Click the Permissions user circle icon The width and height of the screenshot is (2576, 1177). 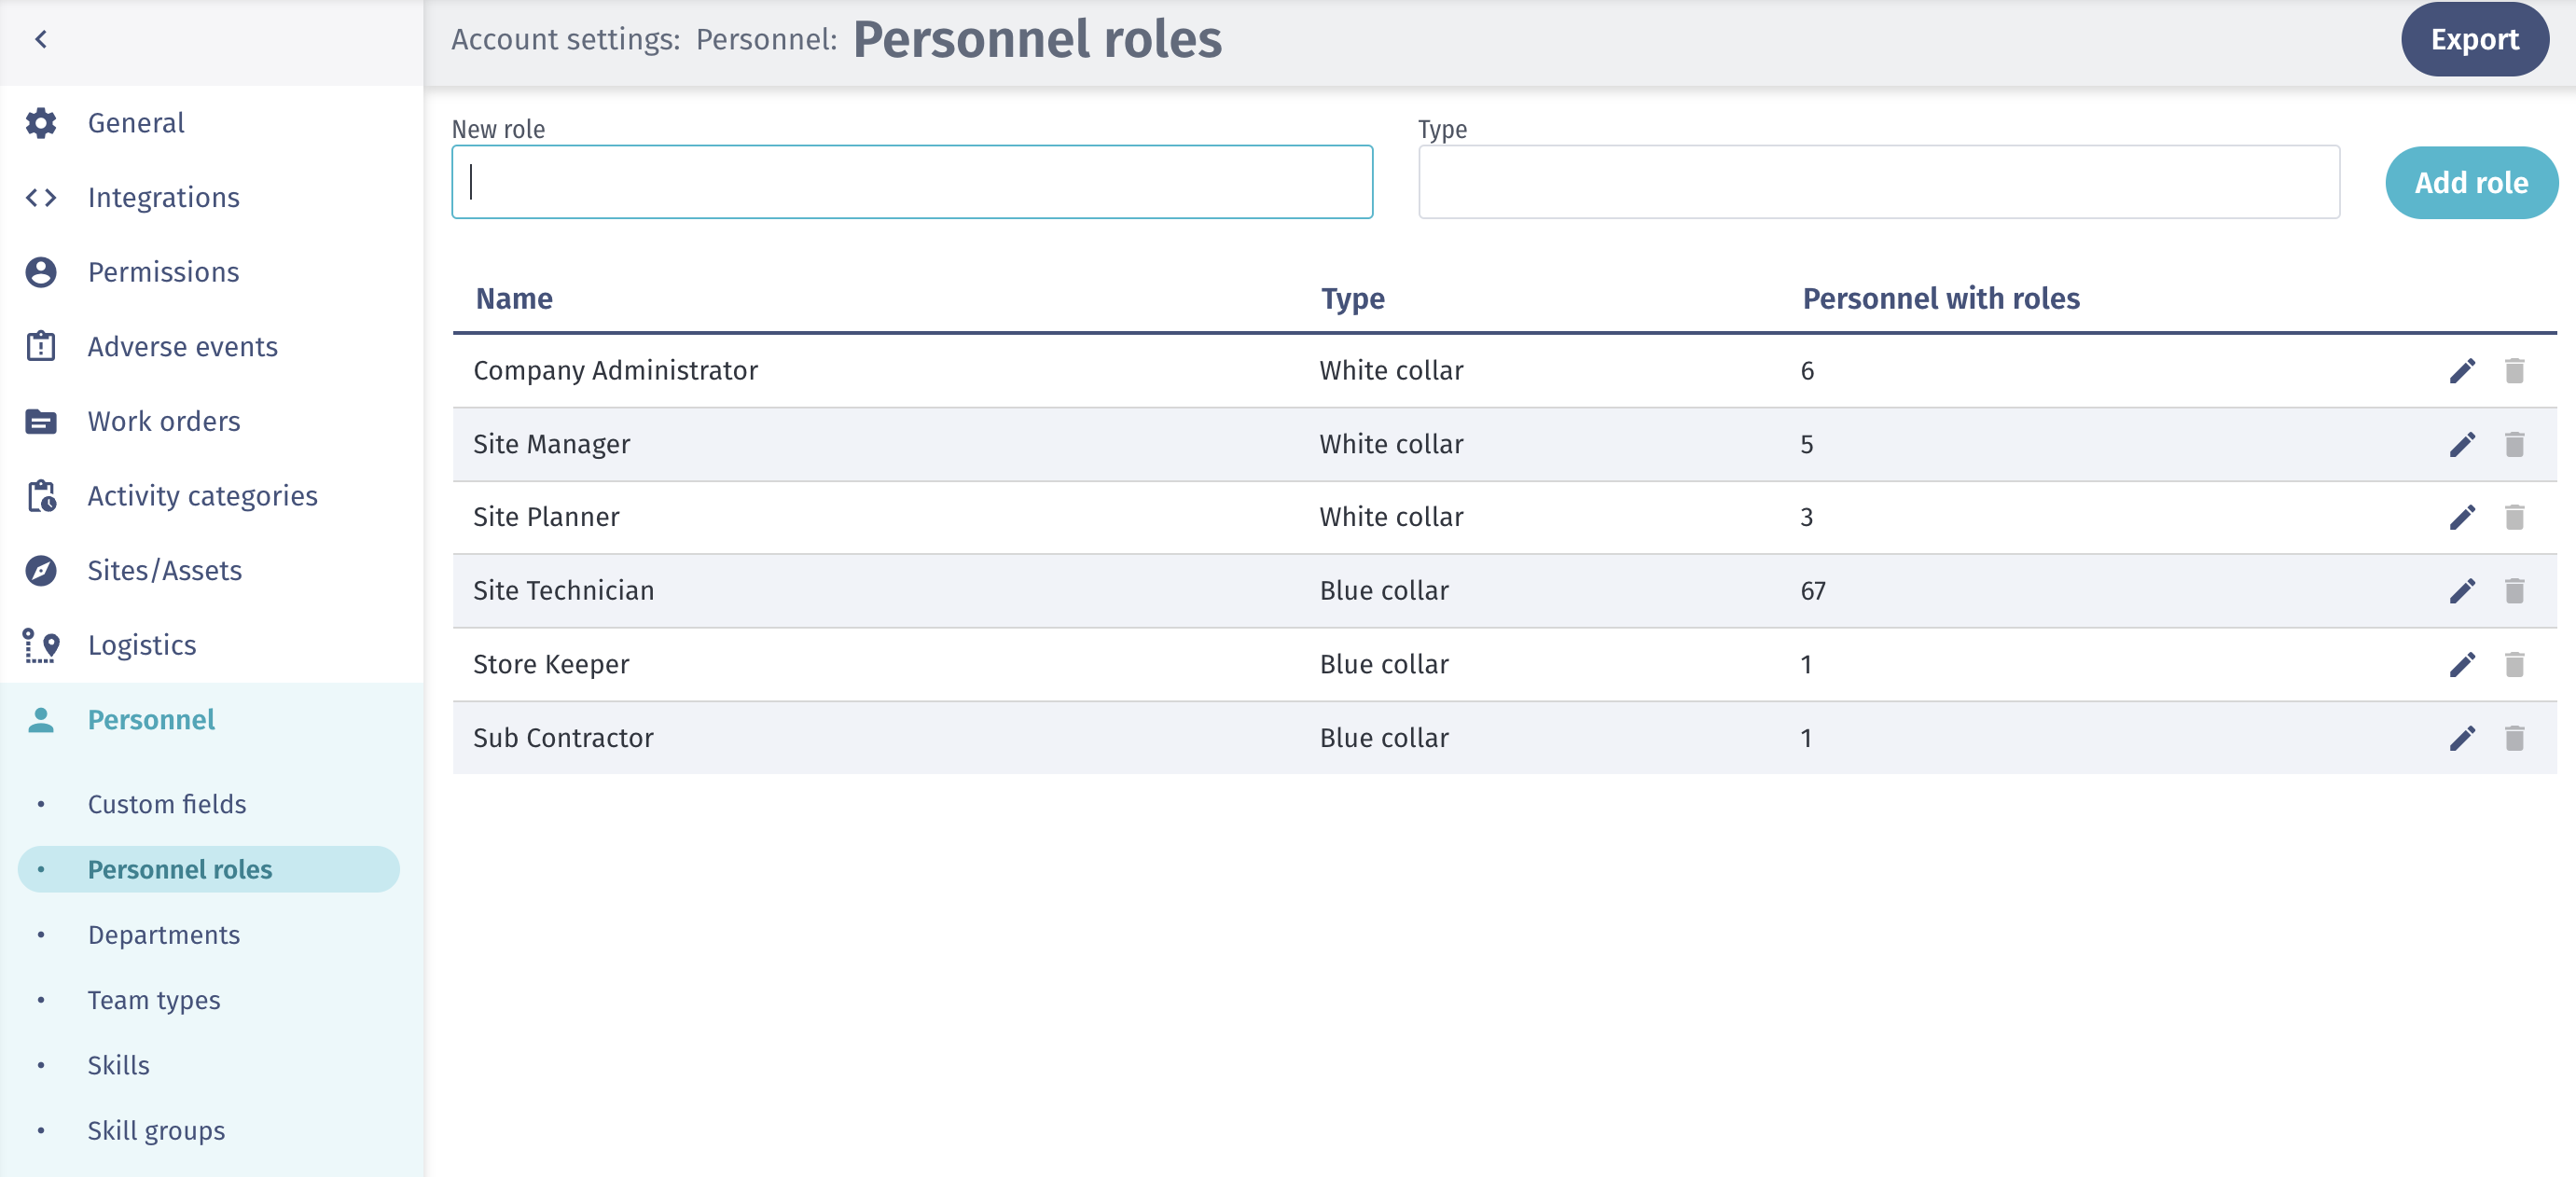pos(41,272)
